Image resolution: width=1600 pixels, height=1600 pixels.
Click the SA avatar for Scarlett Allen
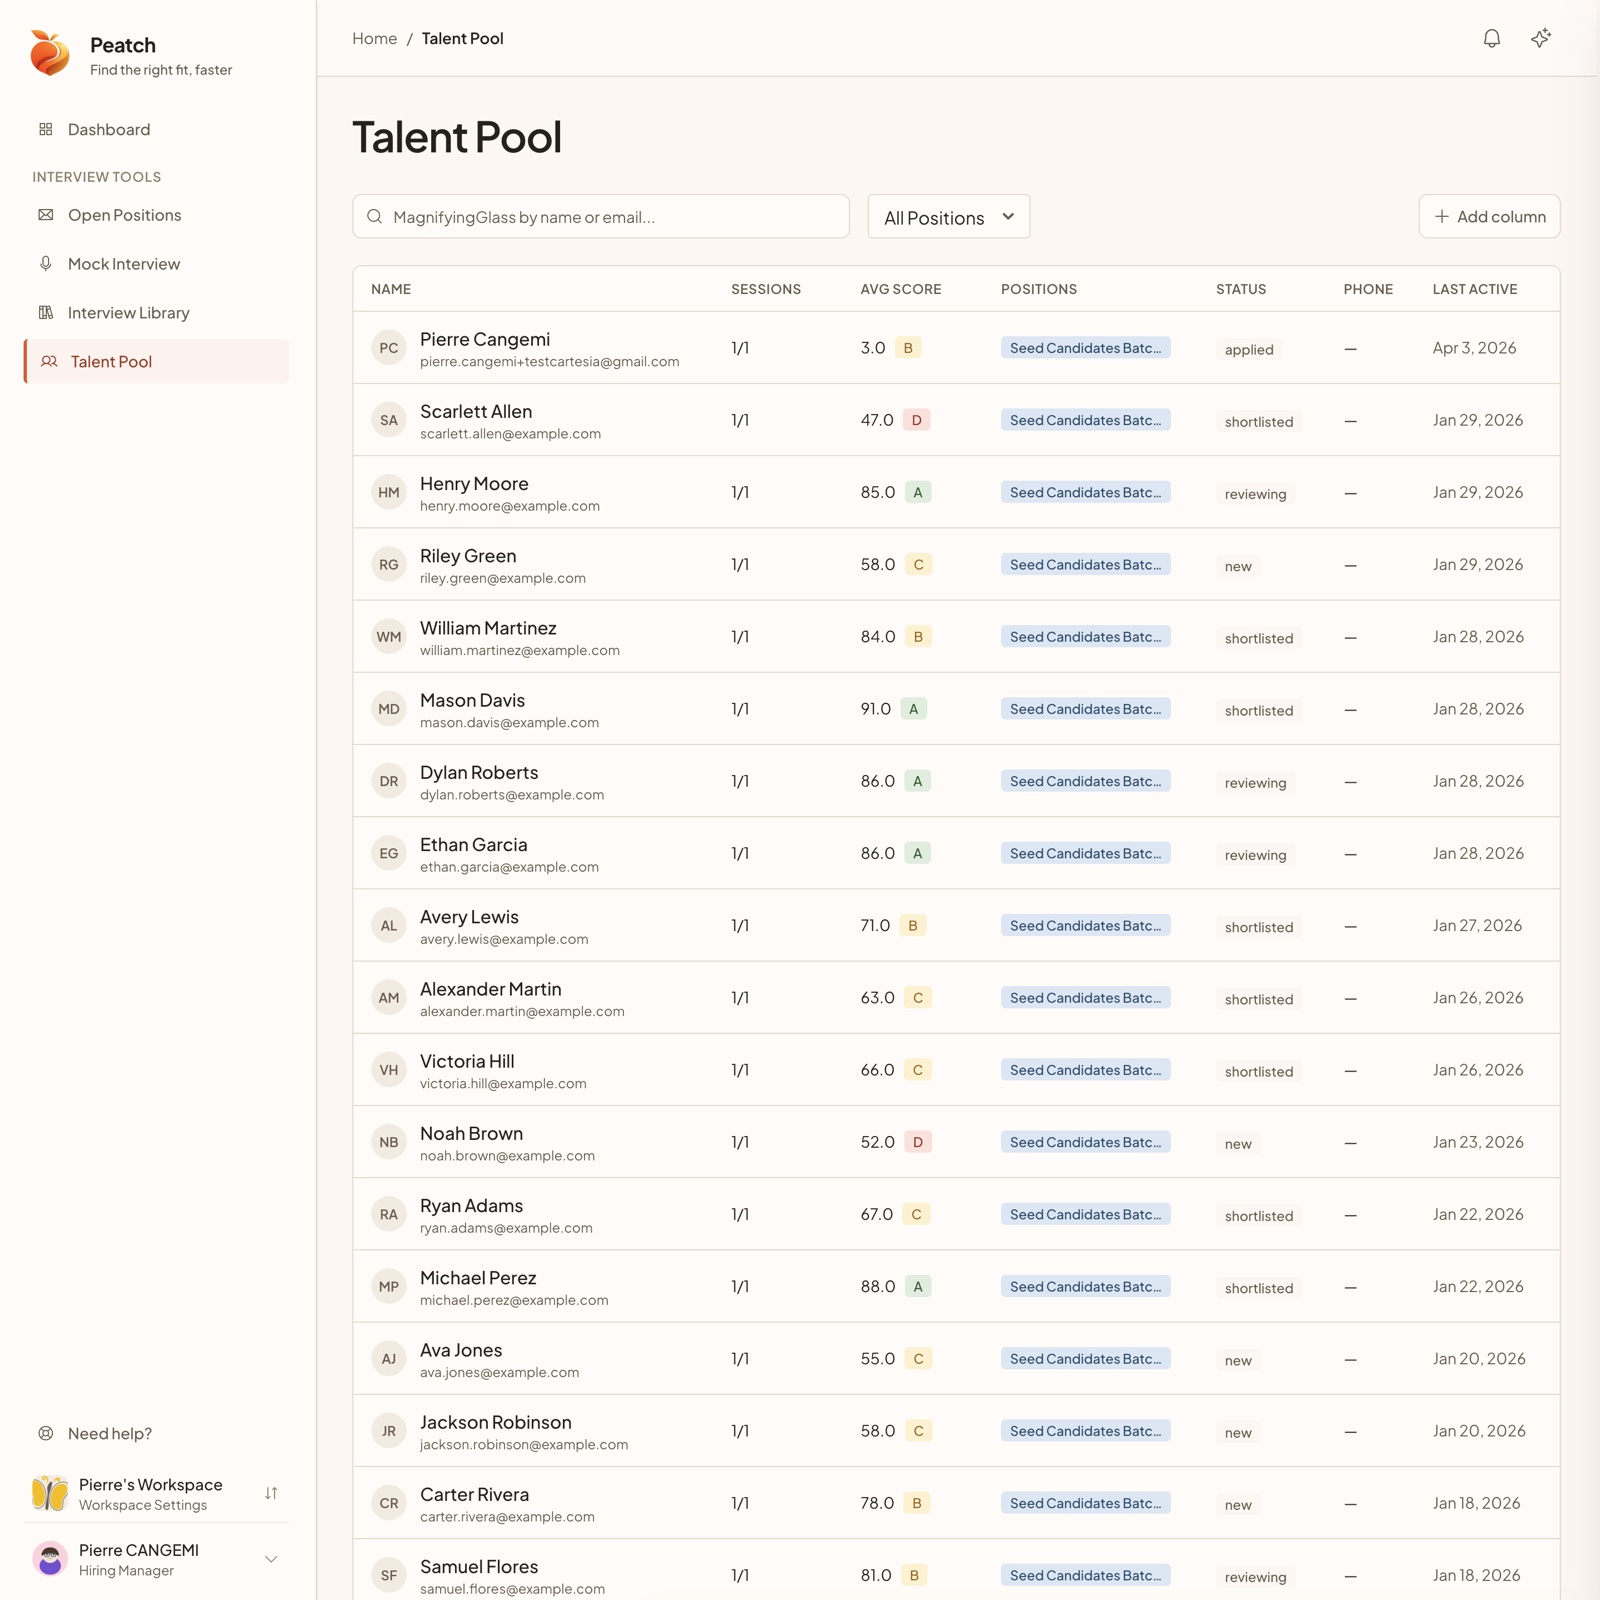[x=389, y=420]
